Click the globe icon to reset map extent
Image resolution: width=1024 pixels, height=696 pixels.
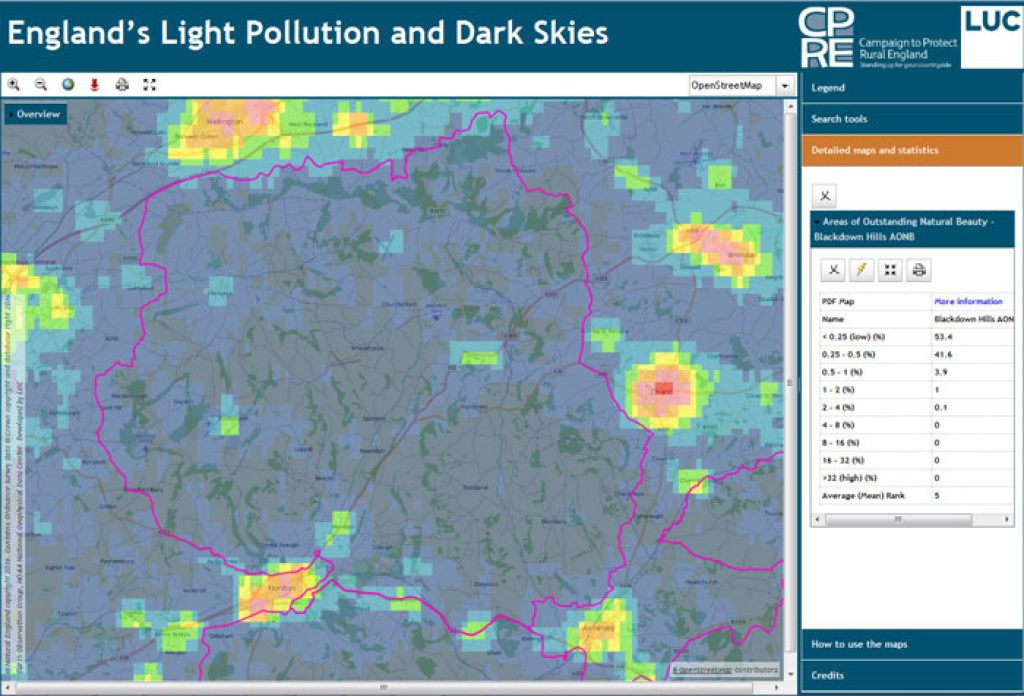point(67,85)
